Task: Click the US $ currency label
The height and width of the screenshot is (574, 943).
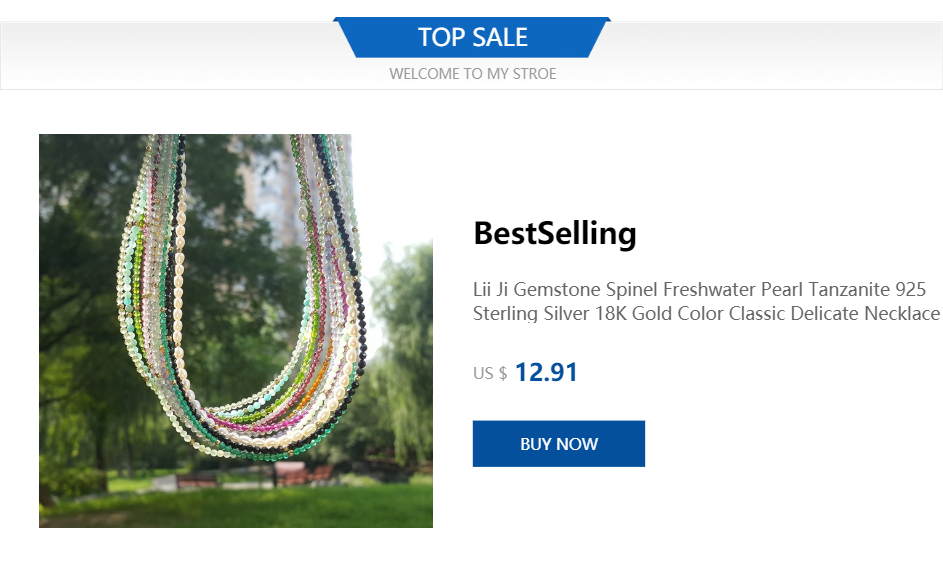Action: point(489,373)
